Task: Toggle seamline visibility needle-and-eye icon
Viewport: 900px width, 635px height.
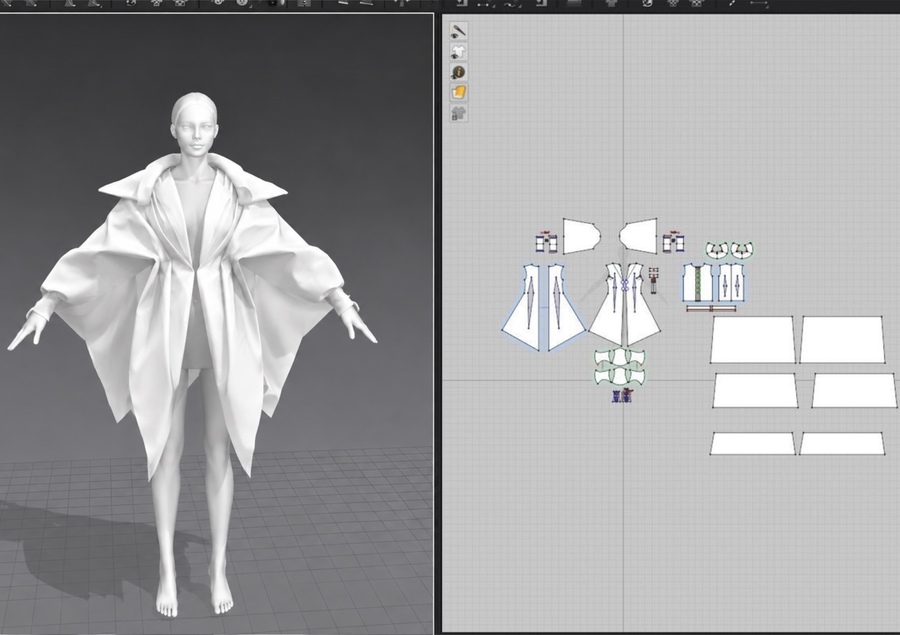Action: coord(458,31)
